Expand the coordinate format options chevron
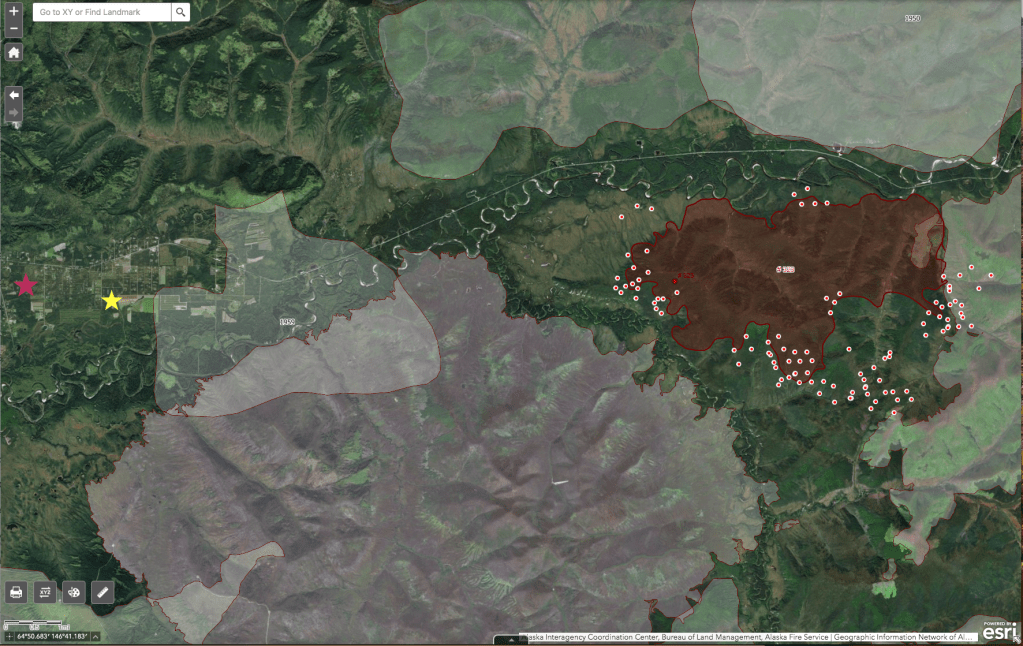The image size is (1023, 646). tap(95, 636)
